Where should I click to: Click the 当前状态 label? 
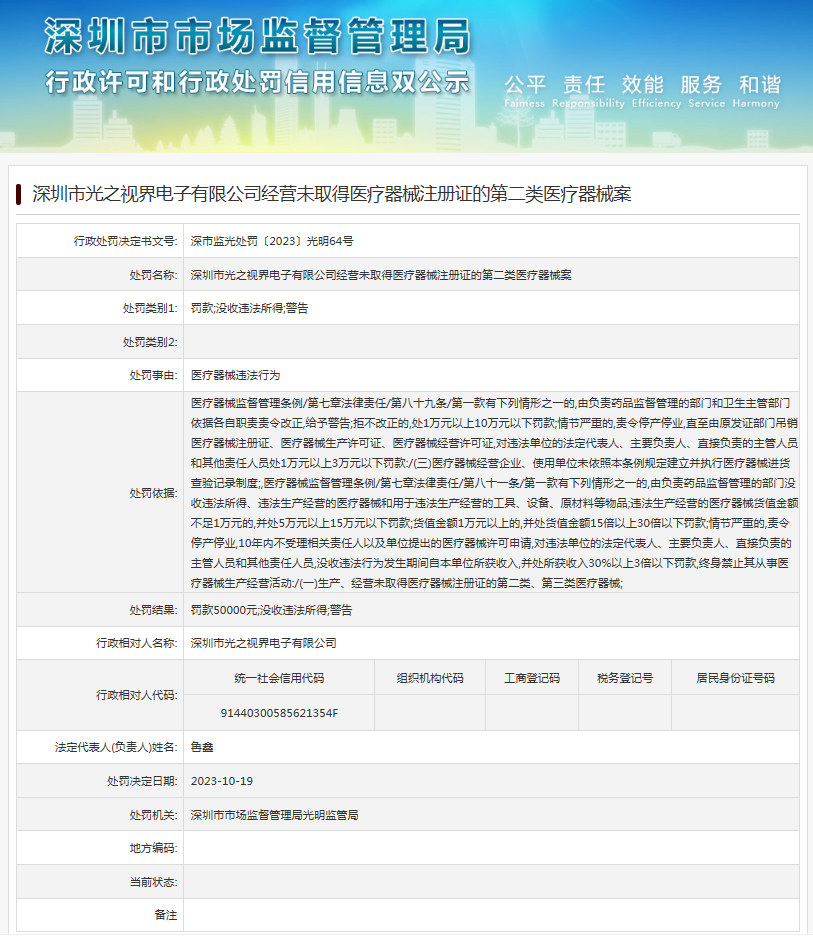pyautogui.click(x=153, y=882)
